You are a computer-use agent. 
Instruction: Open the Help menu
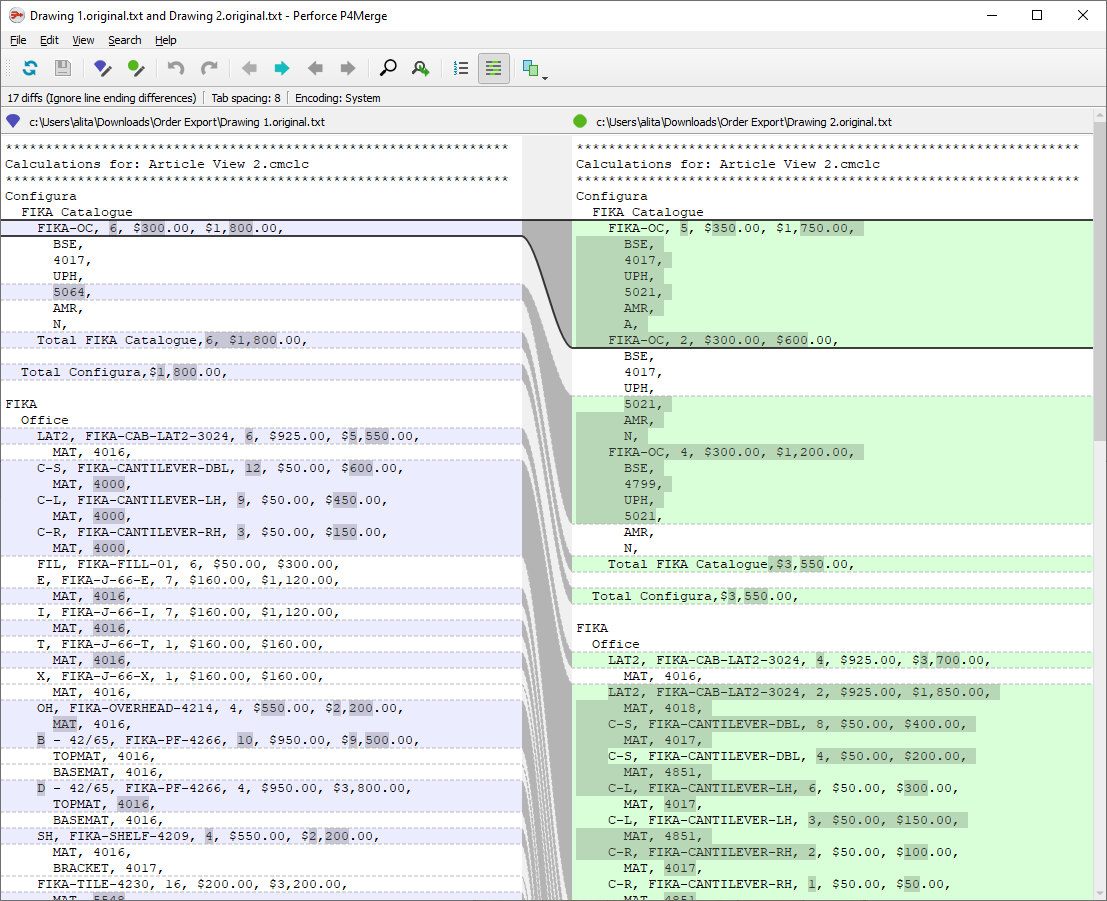[166, 40]
